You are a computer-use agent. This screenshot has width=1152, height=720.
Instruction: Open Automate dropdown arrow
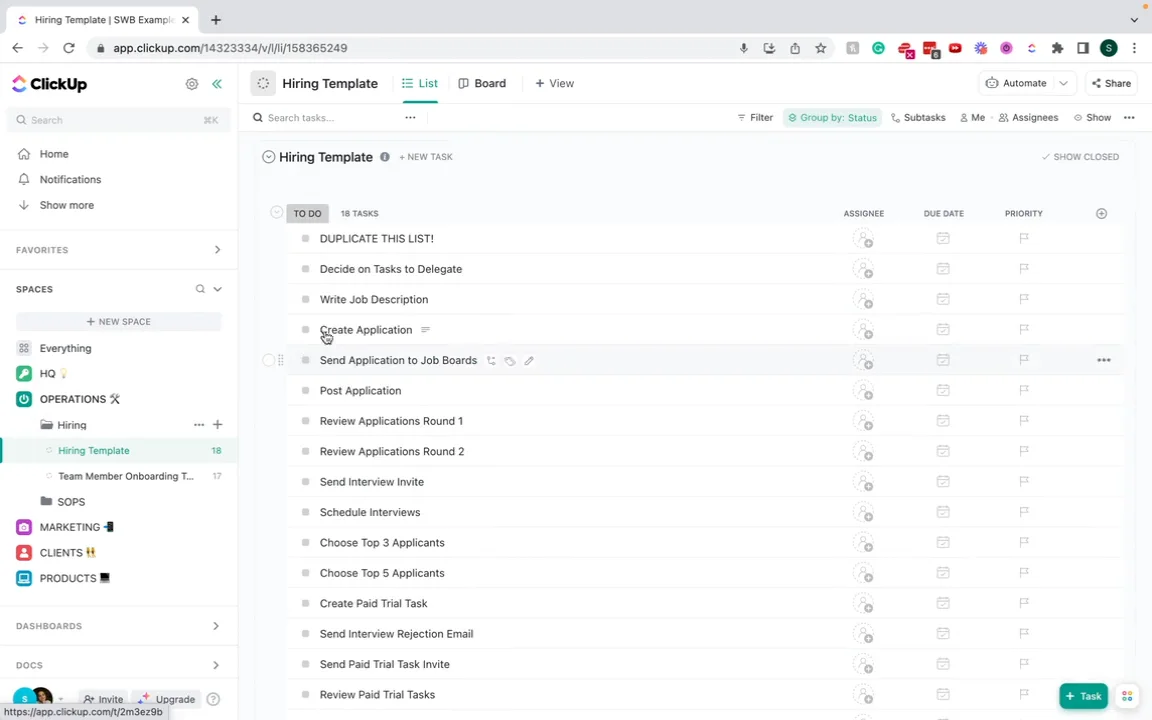point(1063,83)
